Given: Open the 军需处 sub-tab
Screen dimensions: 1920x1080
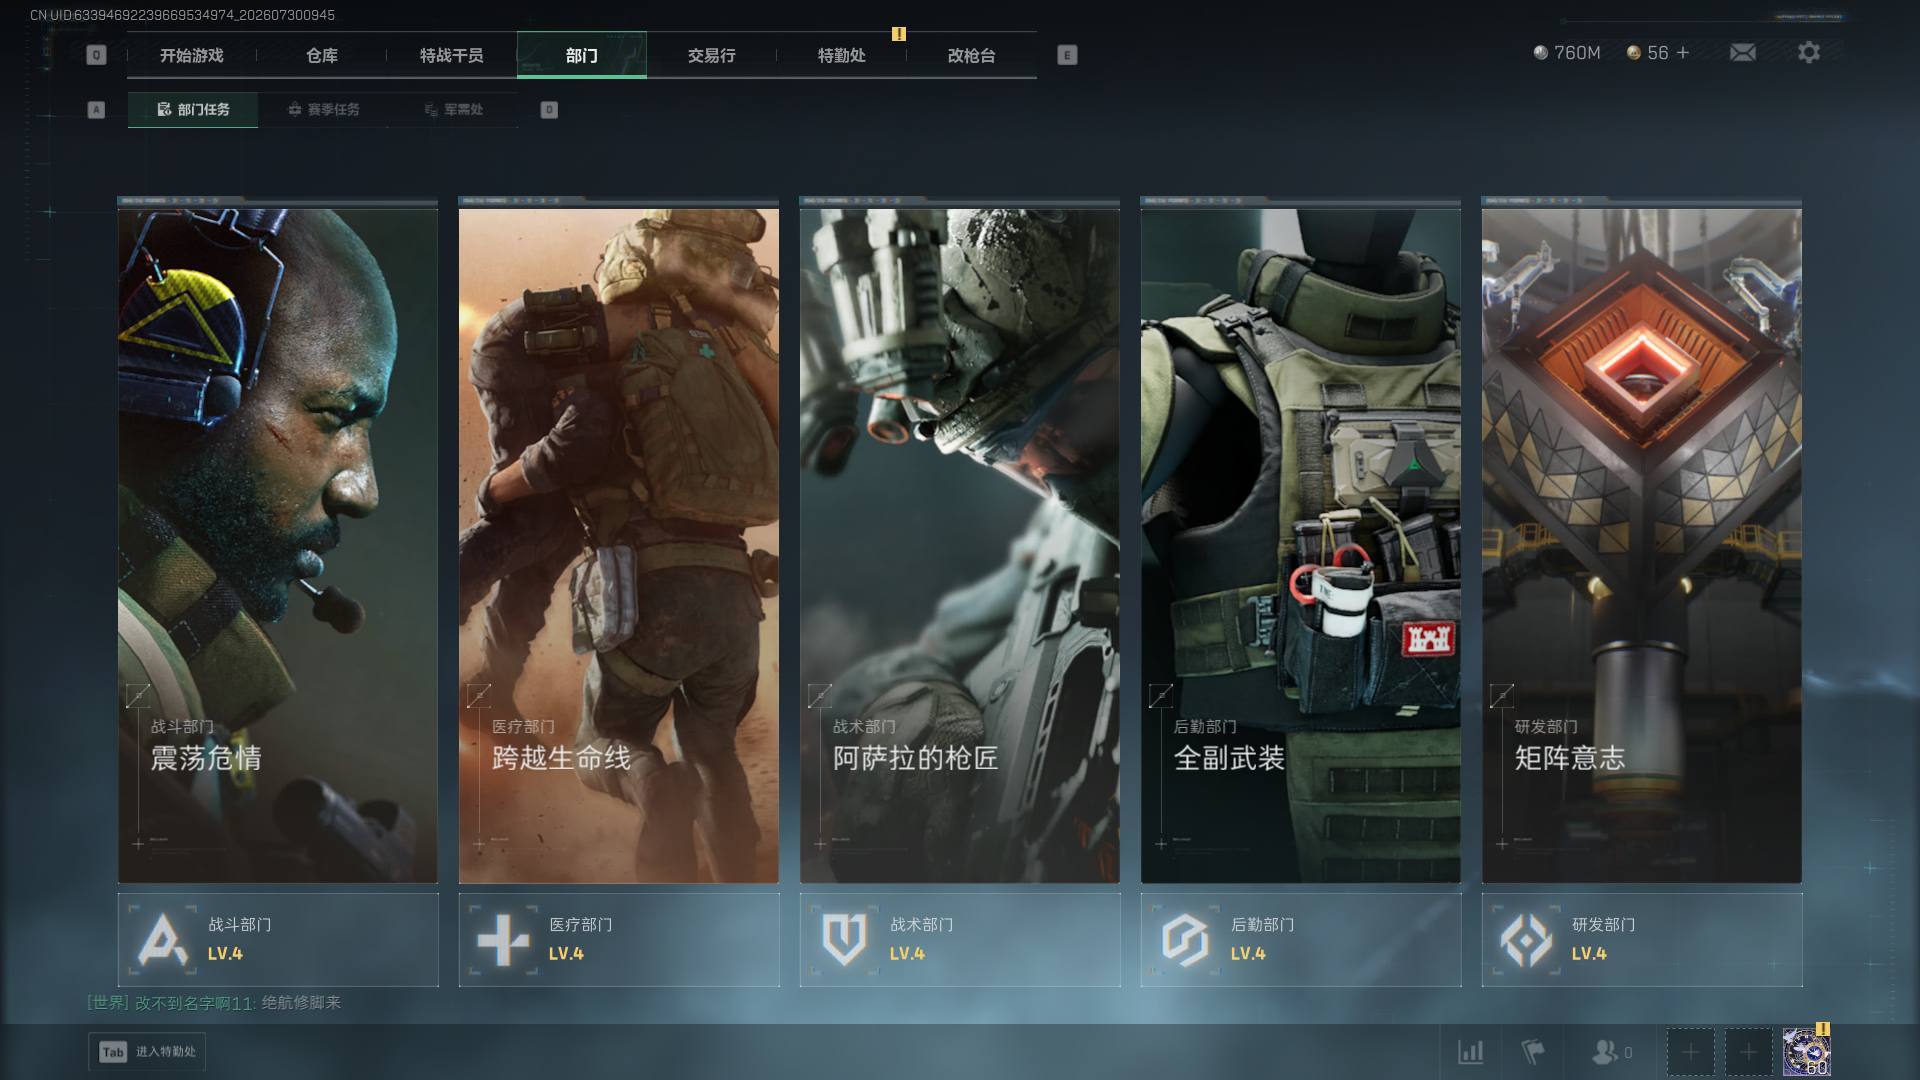Looking at the screenshot, I should pyautogui.click(x=453, y=109).
